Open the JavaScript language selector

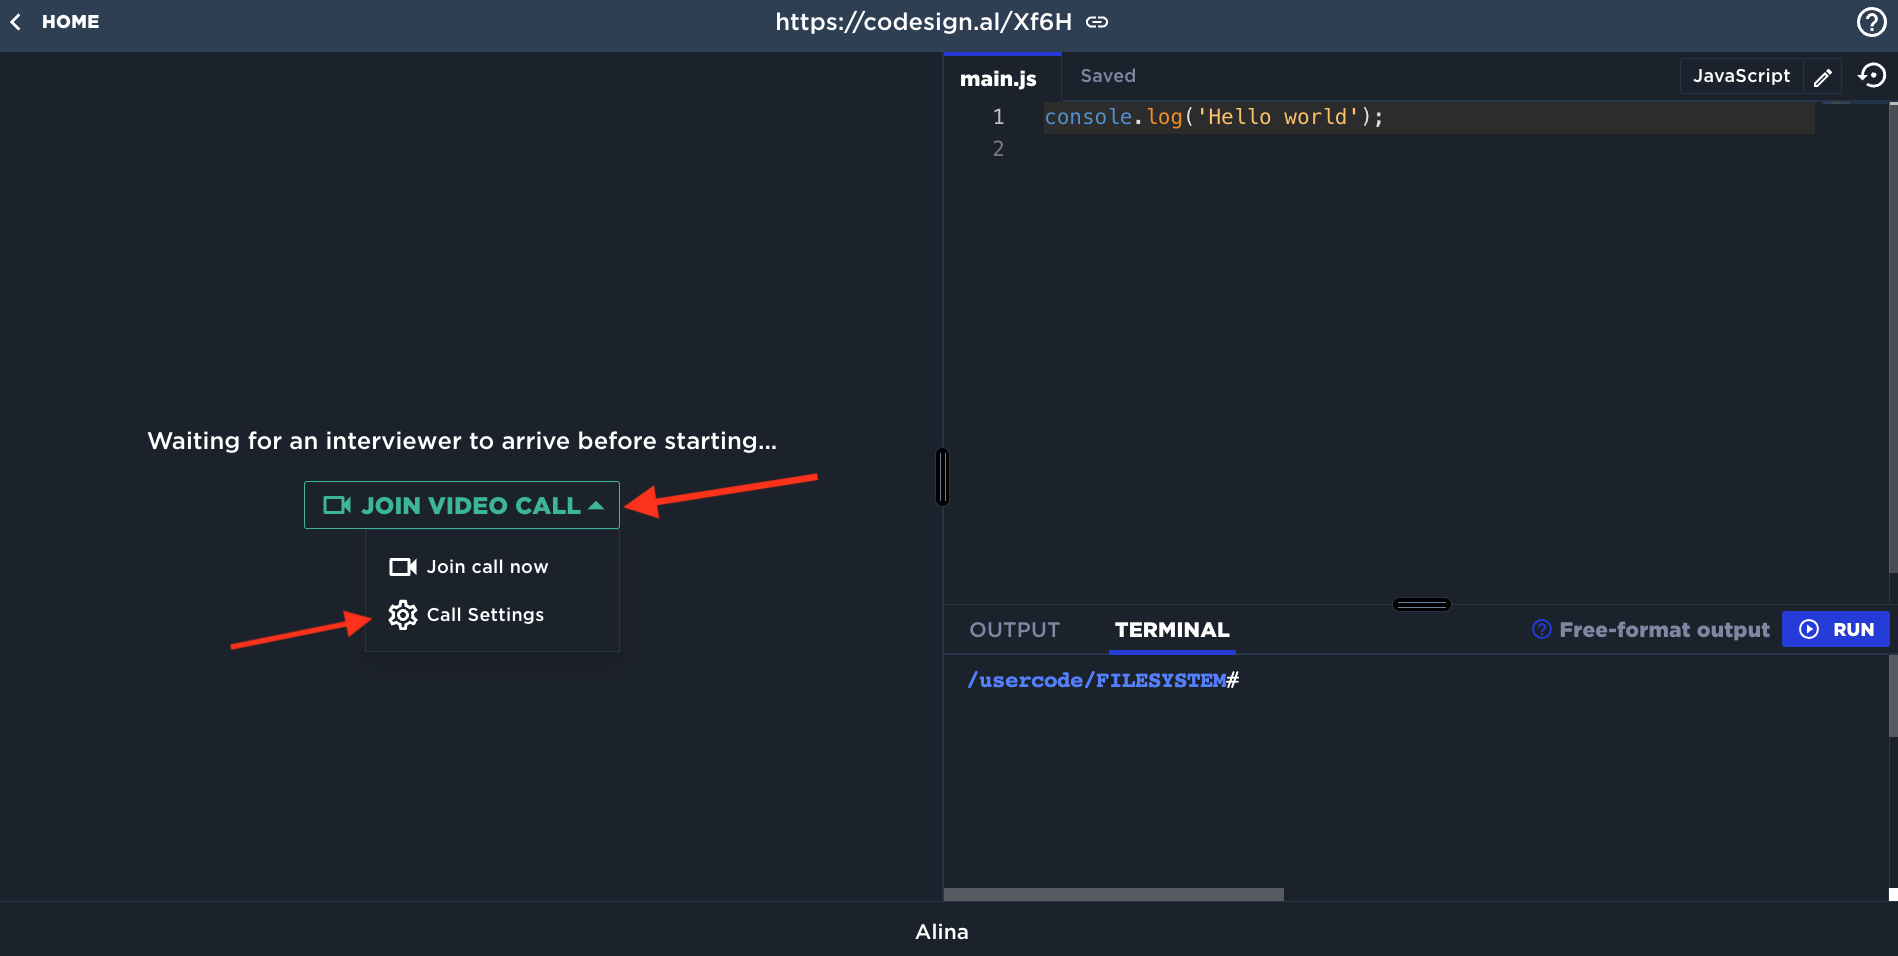click(1741, 76)
